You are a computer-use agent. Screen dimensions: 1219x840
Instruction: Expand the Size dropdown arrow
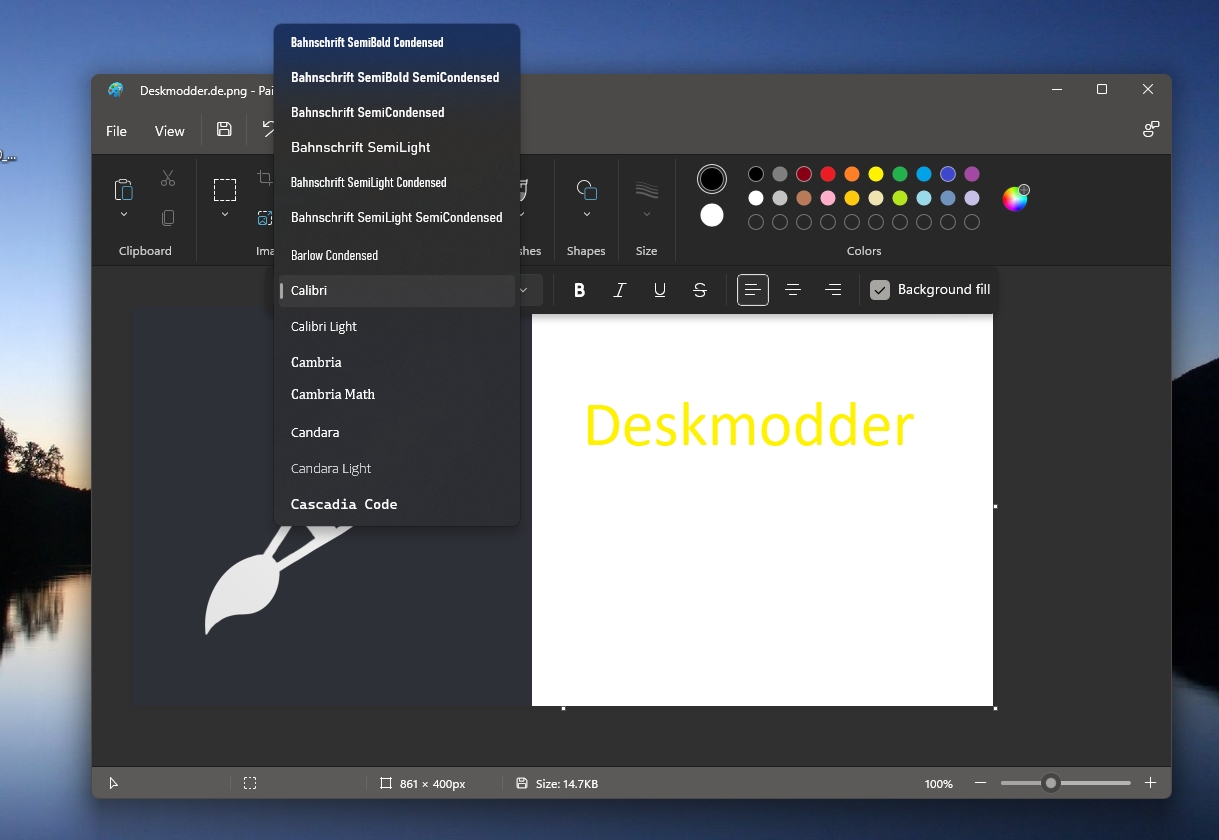[647, 214]
